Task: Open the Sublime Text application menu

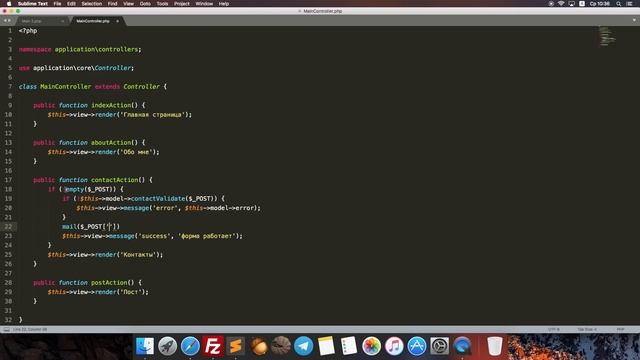Action: coord(33,4)
